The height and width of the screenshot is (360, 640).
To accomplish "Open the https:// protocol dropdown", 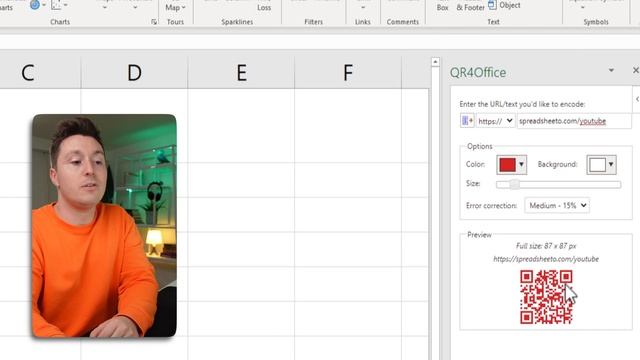I will click(495, 121).
